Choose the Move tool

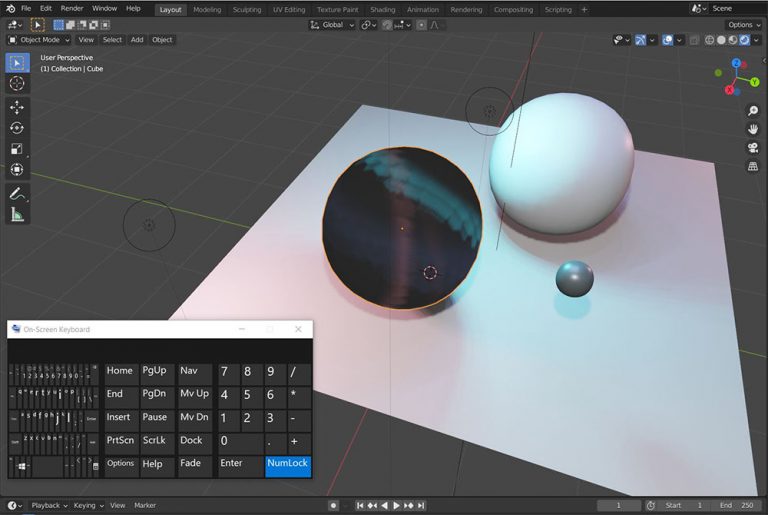pyautogui.click(x=17, y=107)
